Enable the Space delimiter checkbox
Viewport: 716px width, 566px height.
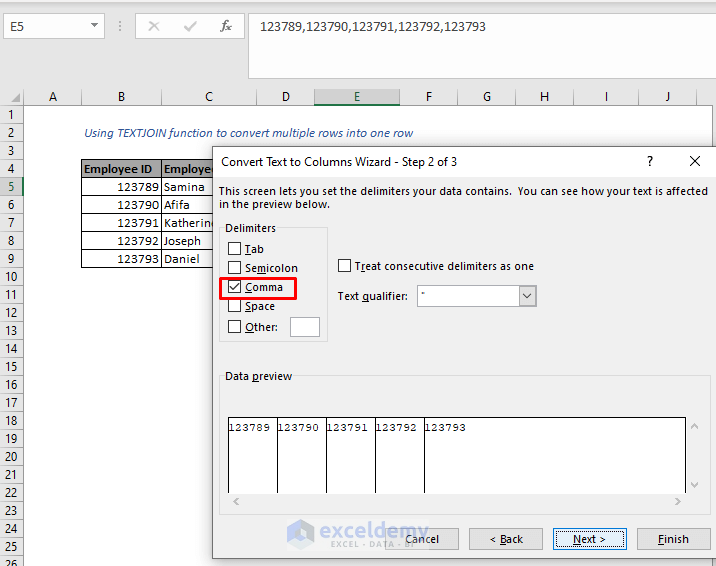click(234, 305)
